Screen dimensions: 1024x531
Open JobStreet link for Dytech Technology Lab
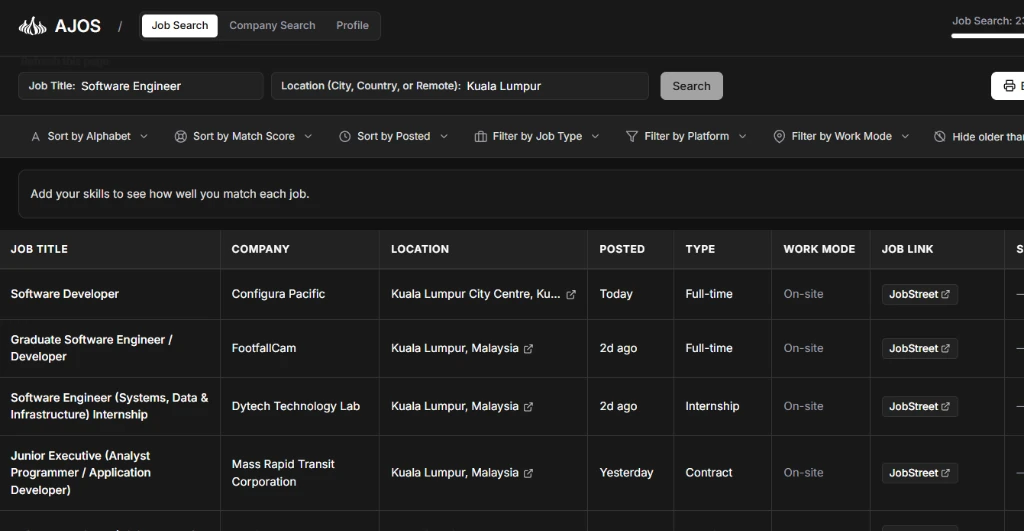(920, 406)
